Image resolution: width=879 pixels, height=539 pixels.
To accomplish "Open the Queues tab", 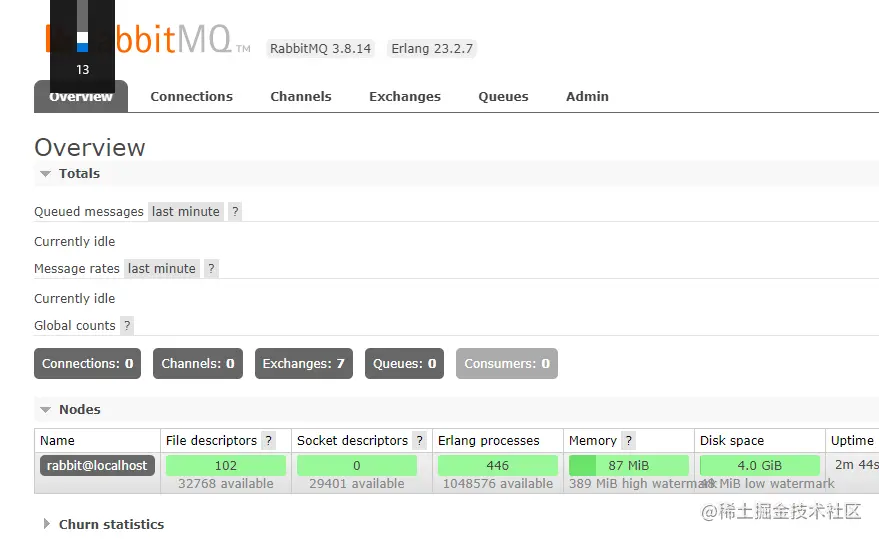I will 503,96.
